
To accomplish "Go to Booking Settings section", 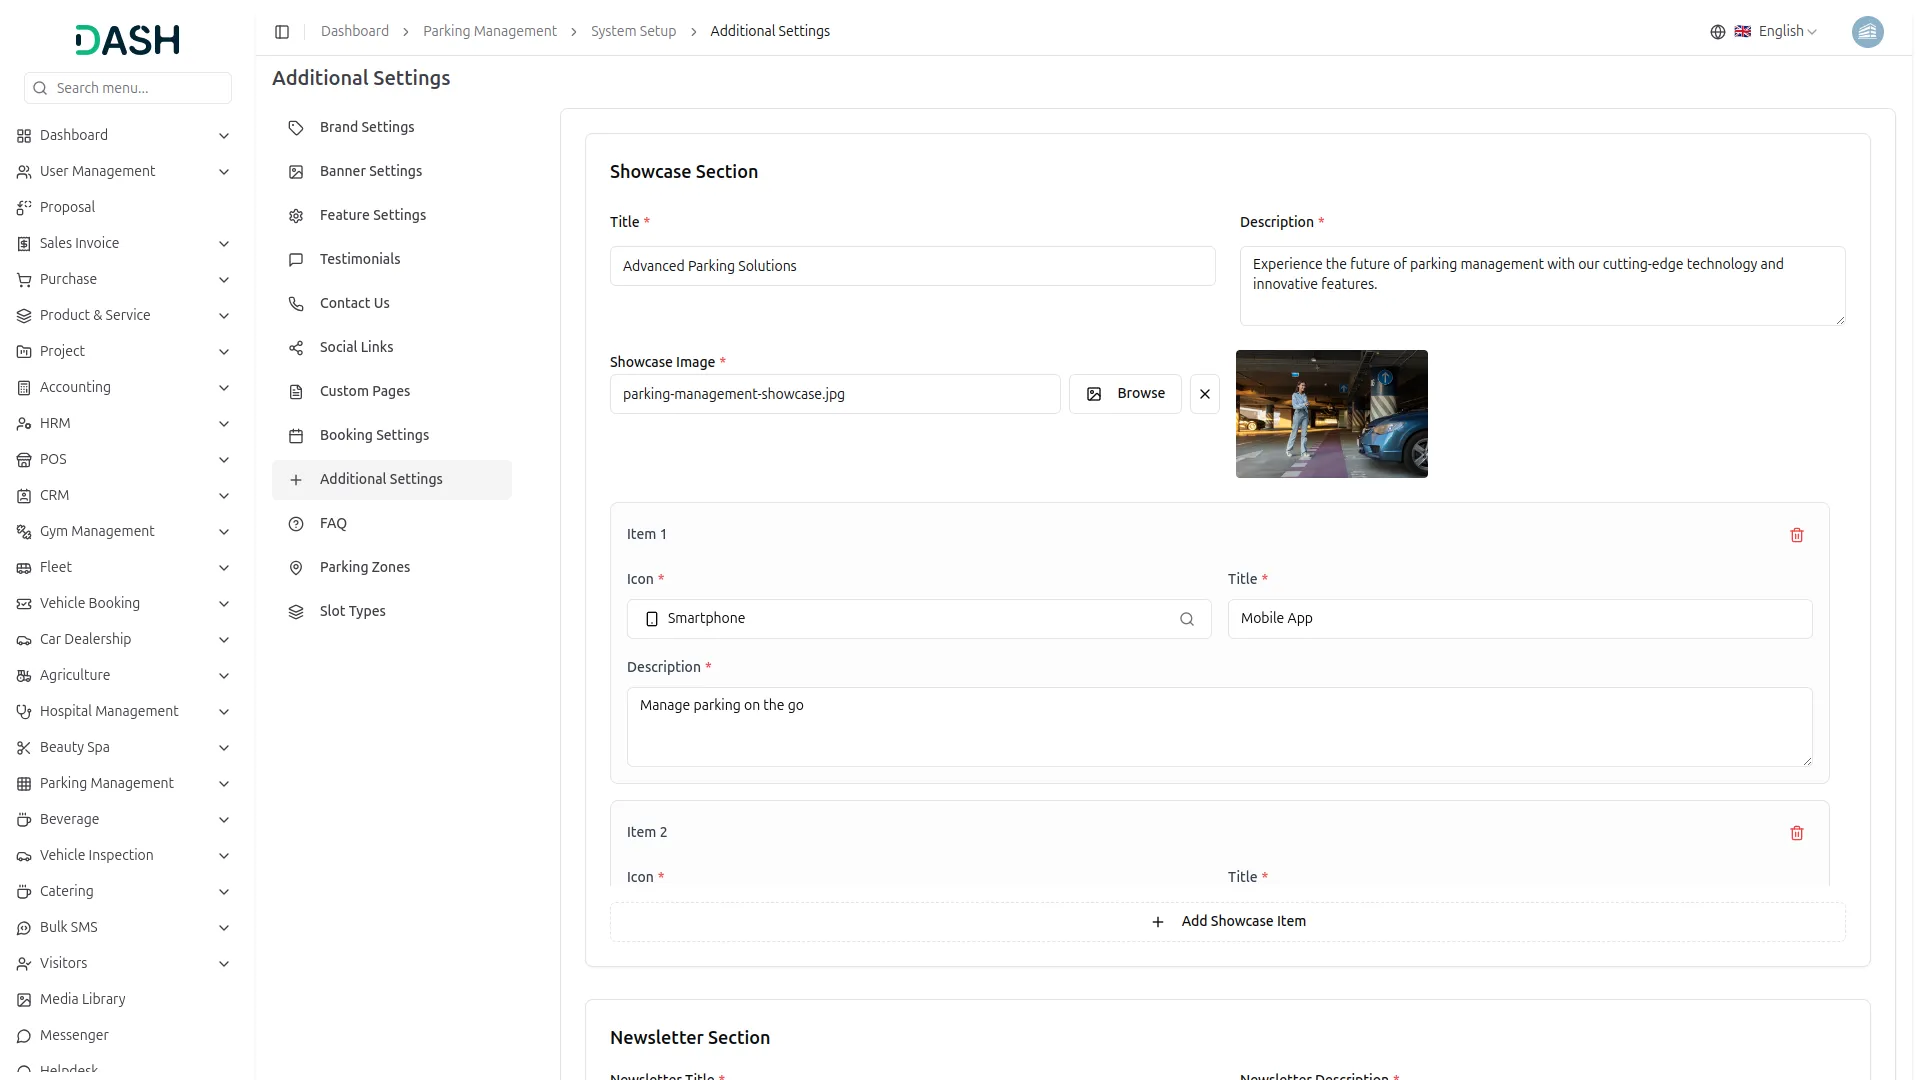I will click(374, 435).
